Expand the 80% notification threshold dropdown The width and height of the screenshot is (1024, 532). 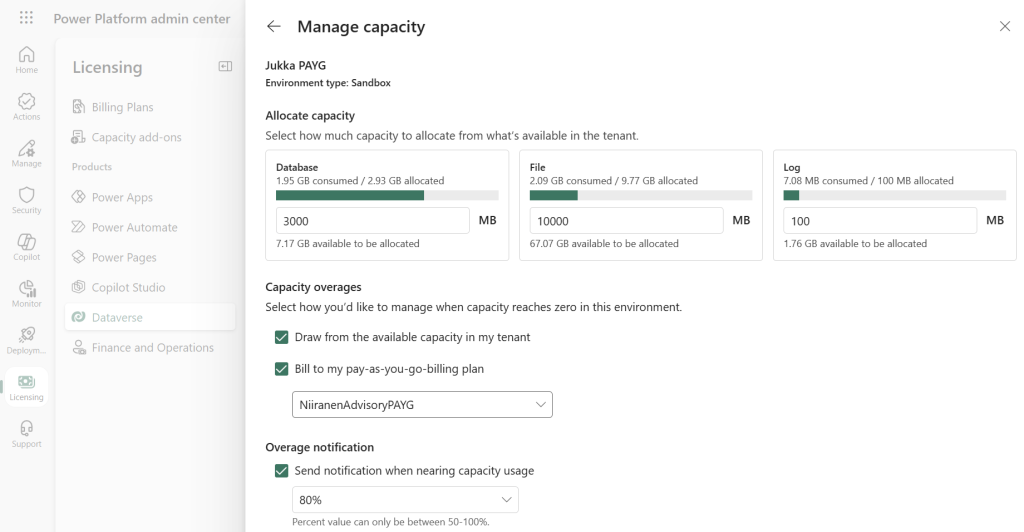[405, 500]
